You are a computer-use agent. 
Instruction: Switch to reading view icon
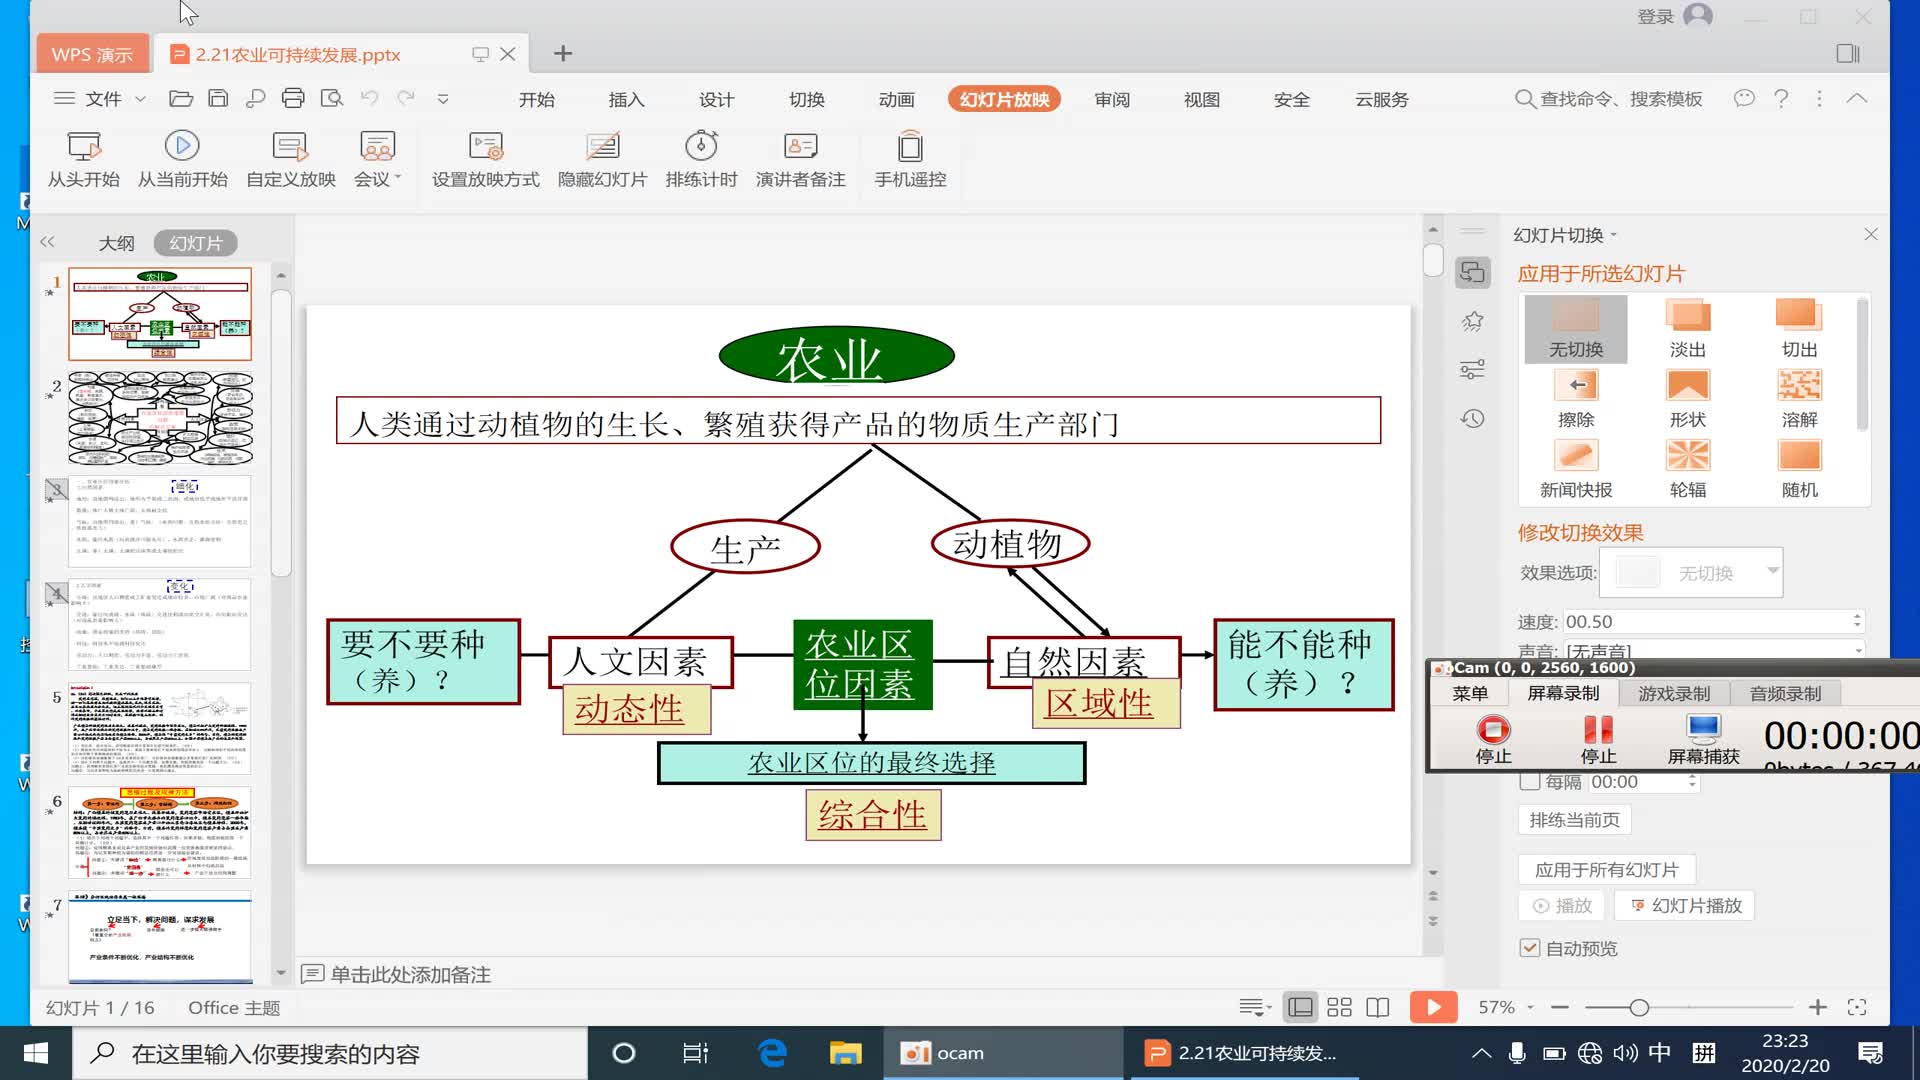click(x=1378, y=1007)
